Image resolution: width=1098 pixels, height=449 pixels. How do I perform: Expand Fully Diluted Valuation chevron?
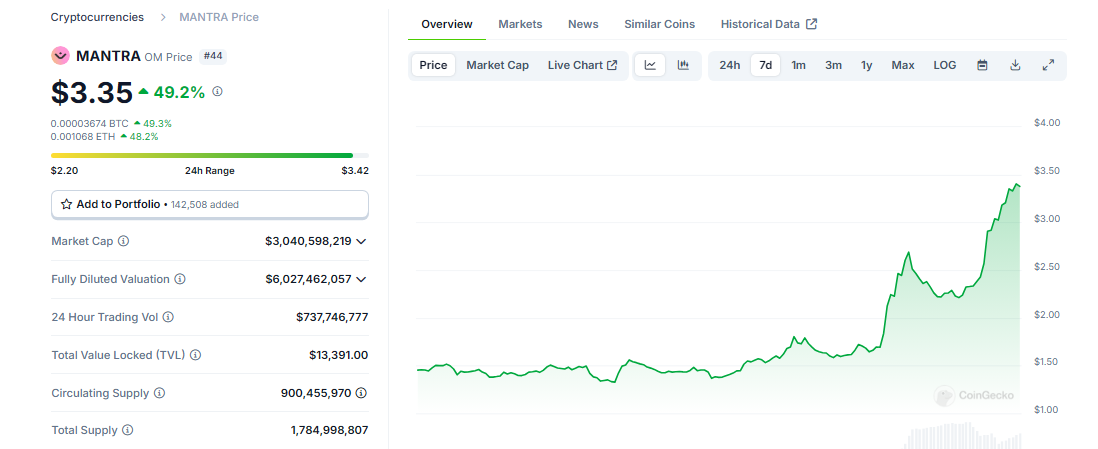click(x=361, y=279)
